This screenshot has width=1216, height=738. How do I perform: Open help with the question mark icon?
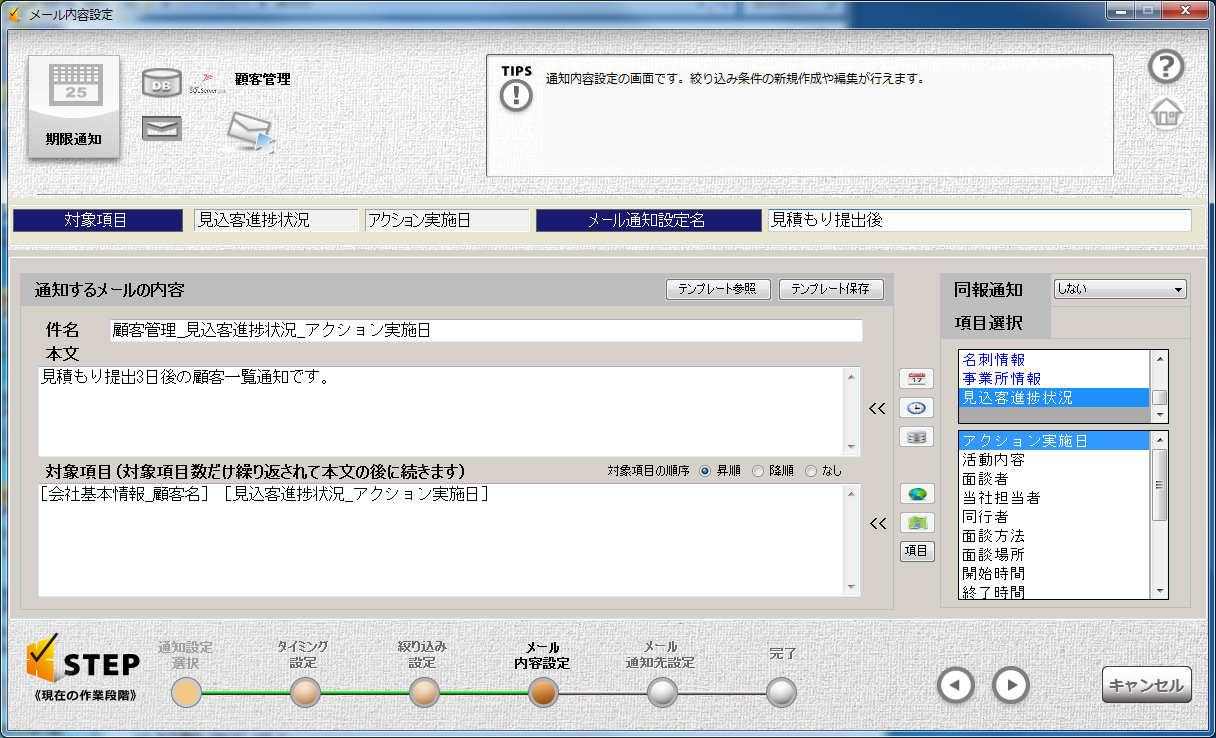point(1166,67)
